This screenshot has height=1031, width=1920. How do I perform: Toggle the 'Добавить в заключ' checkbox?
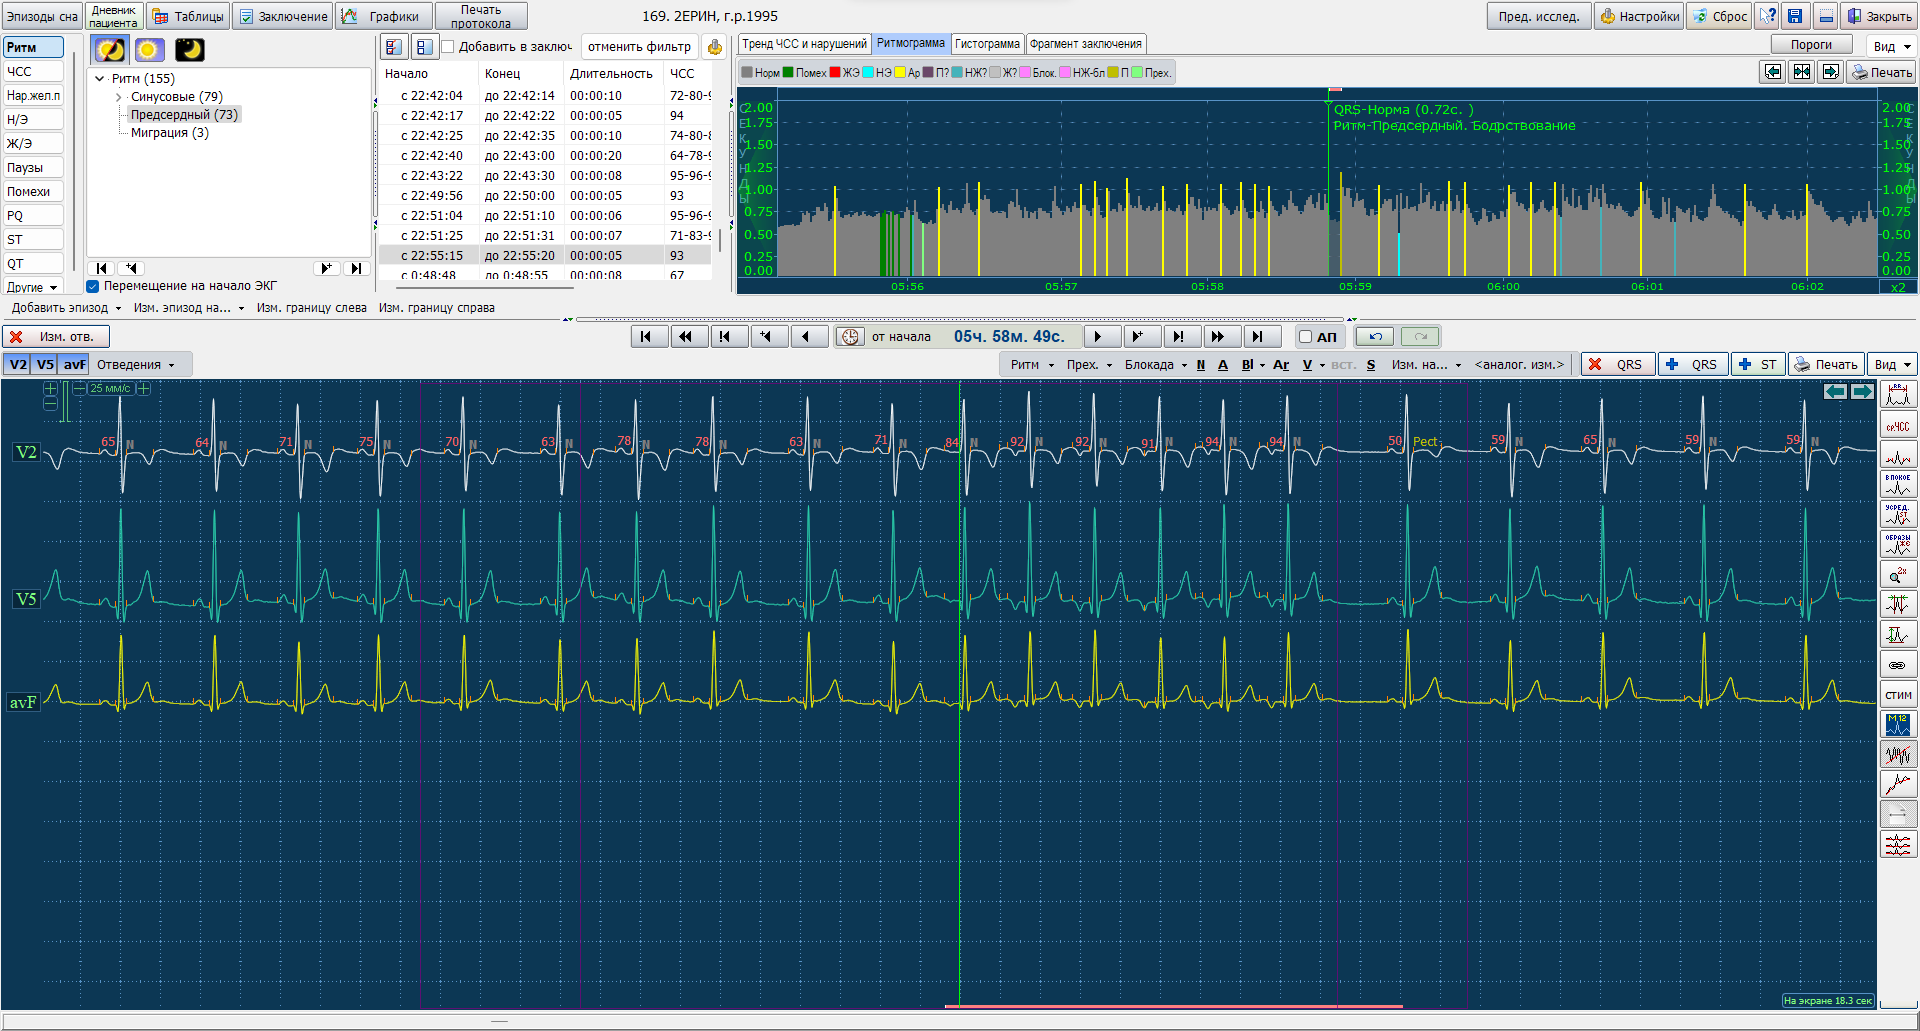(448, 47)
